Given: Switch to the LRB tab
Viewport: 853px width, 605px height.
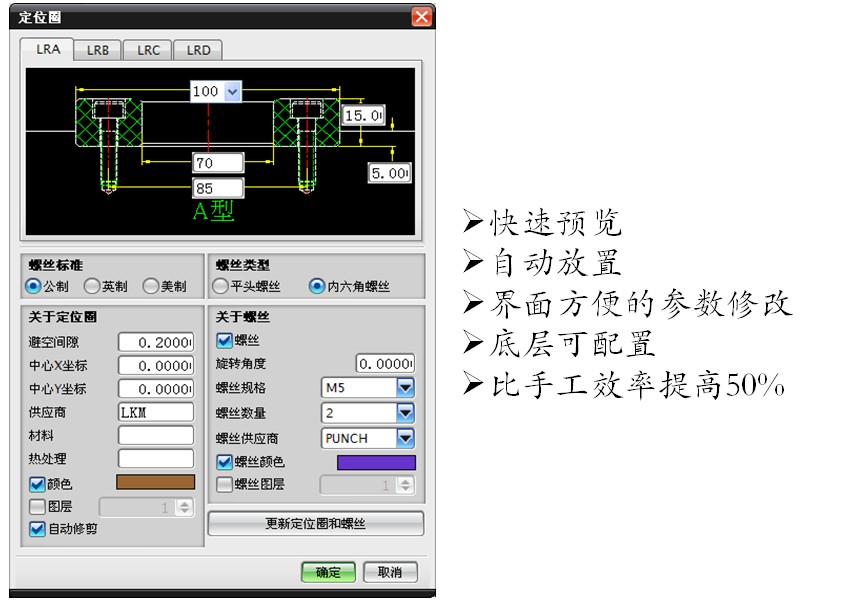Looking at the screenshot, I should pyautogui.click(x=98, y=50).
